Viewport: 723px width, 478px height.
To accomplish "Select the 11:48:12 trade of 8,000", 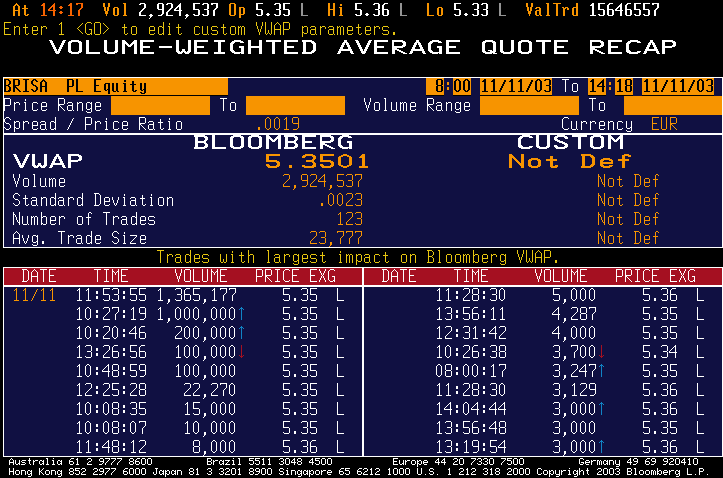I will (x=183, y=447).
